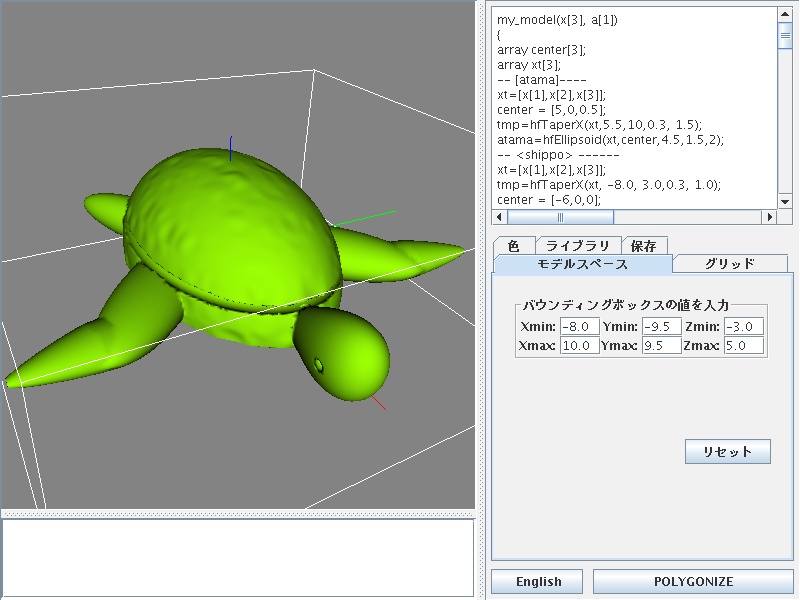
Task: Focus the Zmin text field
Action: coord(743,327)
